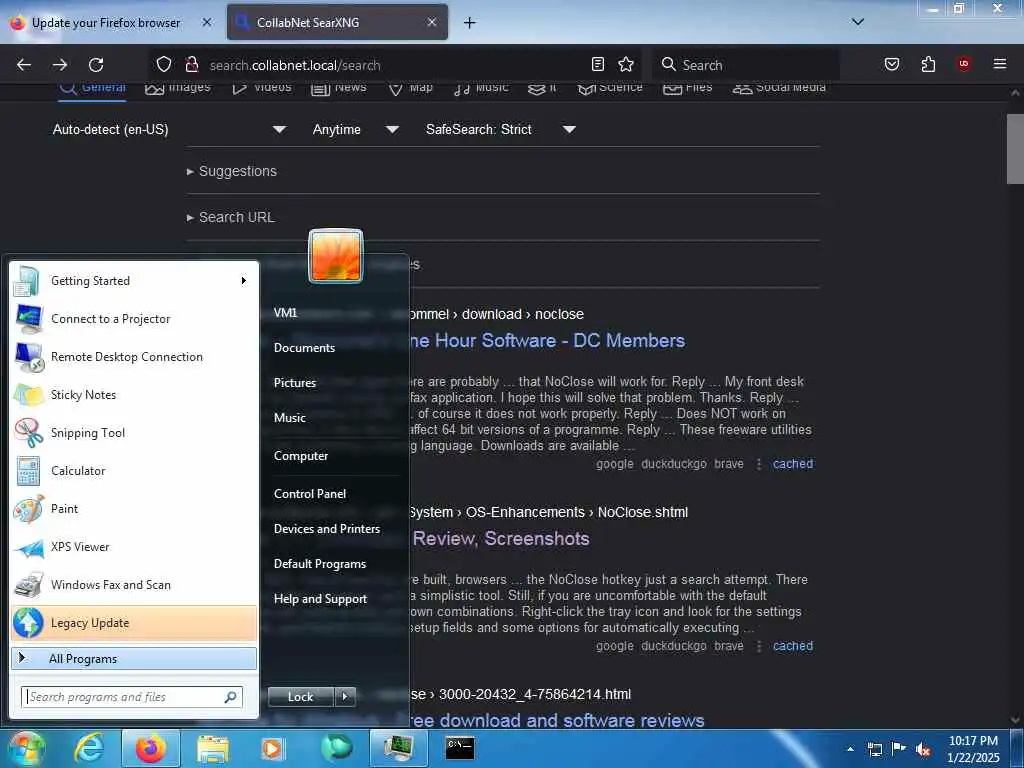Open Internet Explorer from taskbar

pos(88,748)
